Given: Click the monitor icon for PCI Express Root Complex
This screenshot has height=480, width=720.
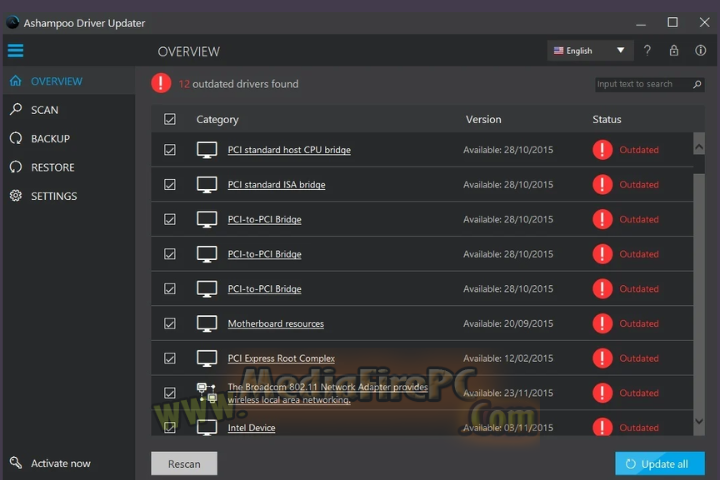Looking at the screenshot, I should point(207,358).
